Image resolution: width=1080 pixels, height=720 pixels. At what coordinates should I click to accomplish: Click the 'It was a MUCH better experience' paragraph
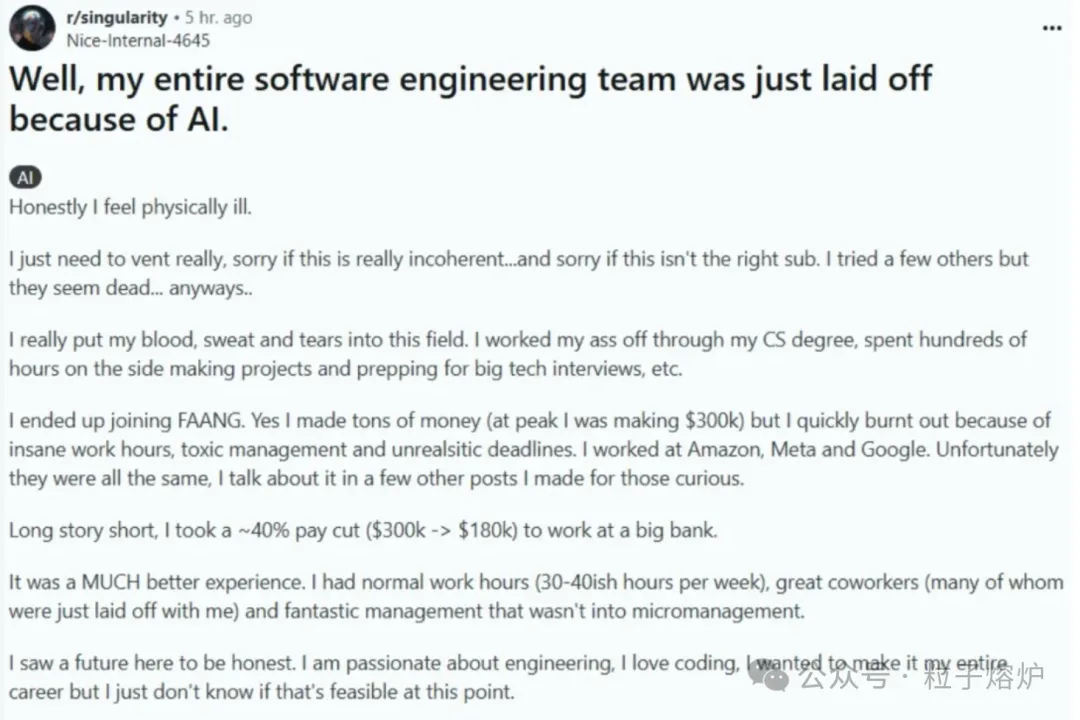point(536,597)
